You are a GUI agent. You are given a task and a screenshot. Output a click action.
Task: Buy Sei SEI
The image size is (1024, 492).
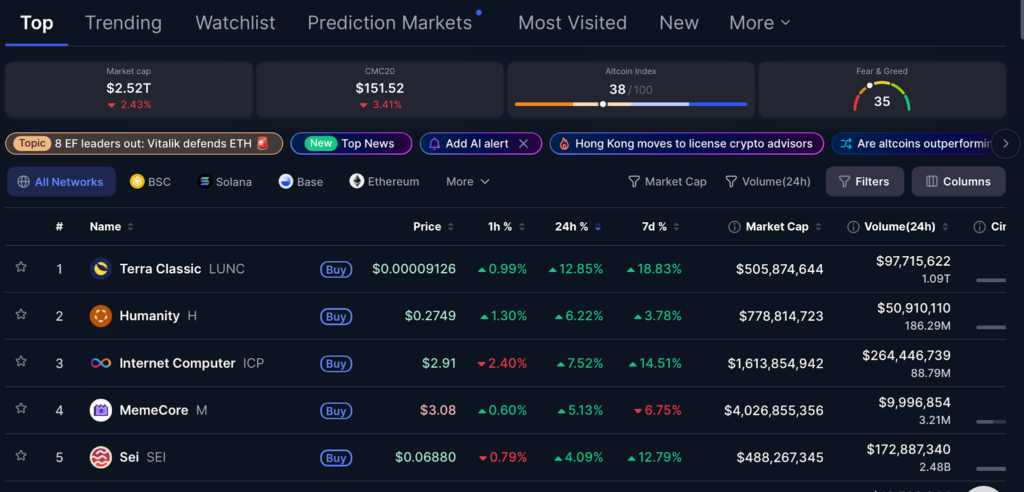pyautogui.click(x=336, y=458)
